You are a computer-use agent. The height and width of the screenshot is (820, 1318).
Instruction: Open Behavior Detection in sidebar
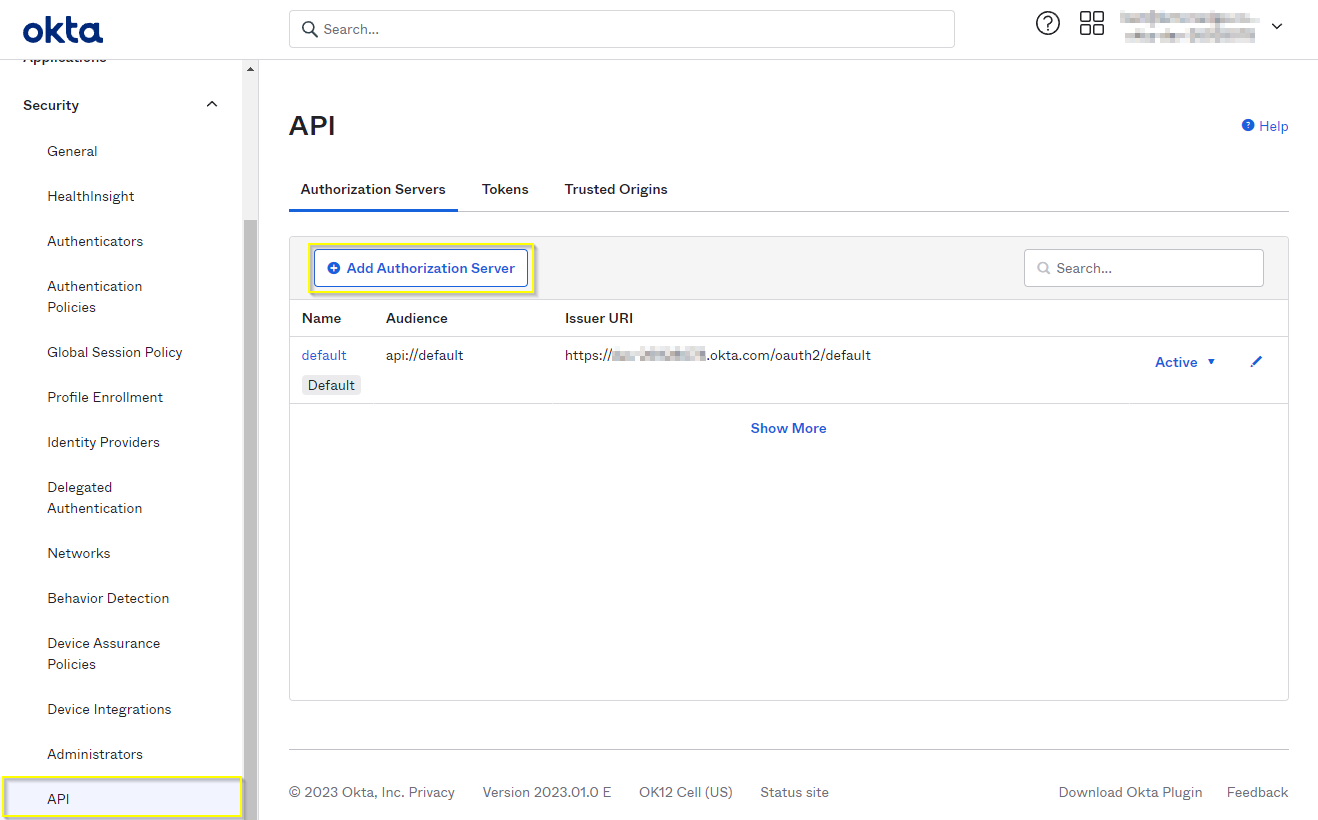[x=108, y=598]
